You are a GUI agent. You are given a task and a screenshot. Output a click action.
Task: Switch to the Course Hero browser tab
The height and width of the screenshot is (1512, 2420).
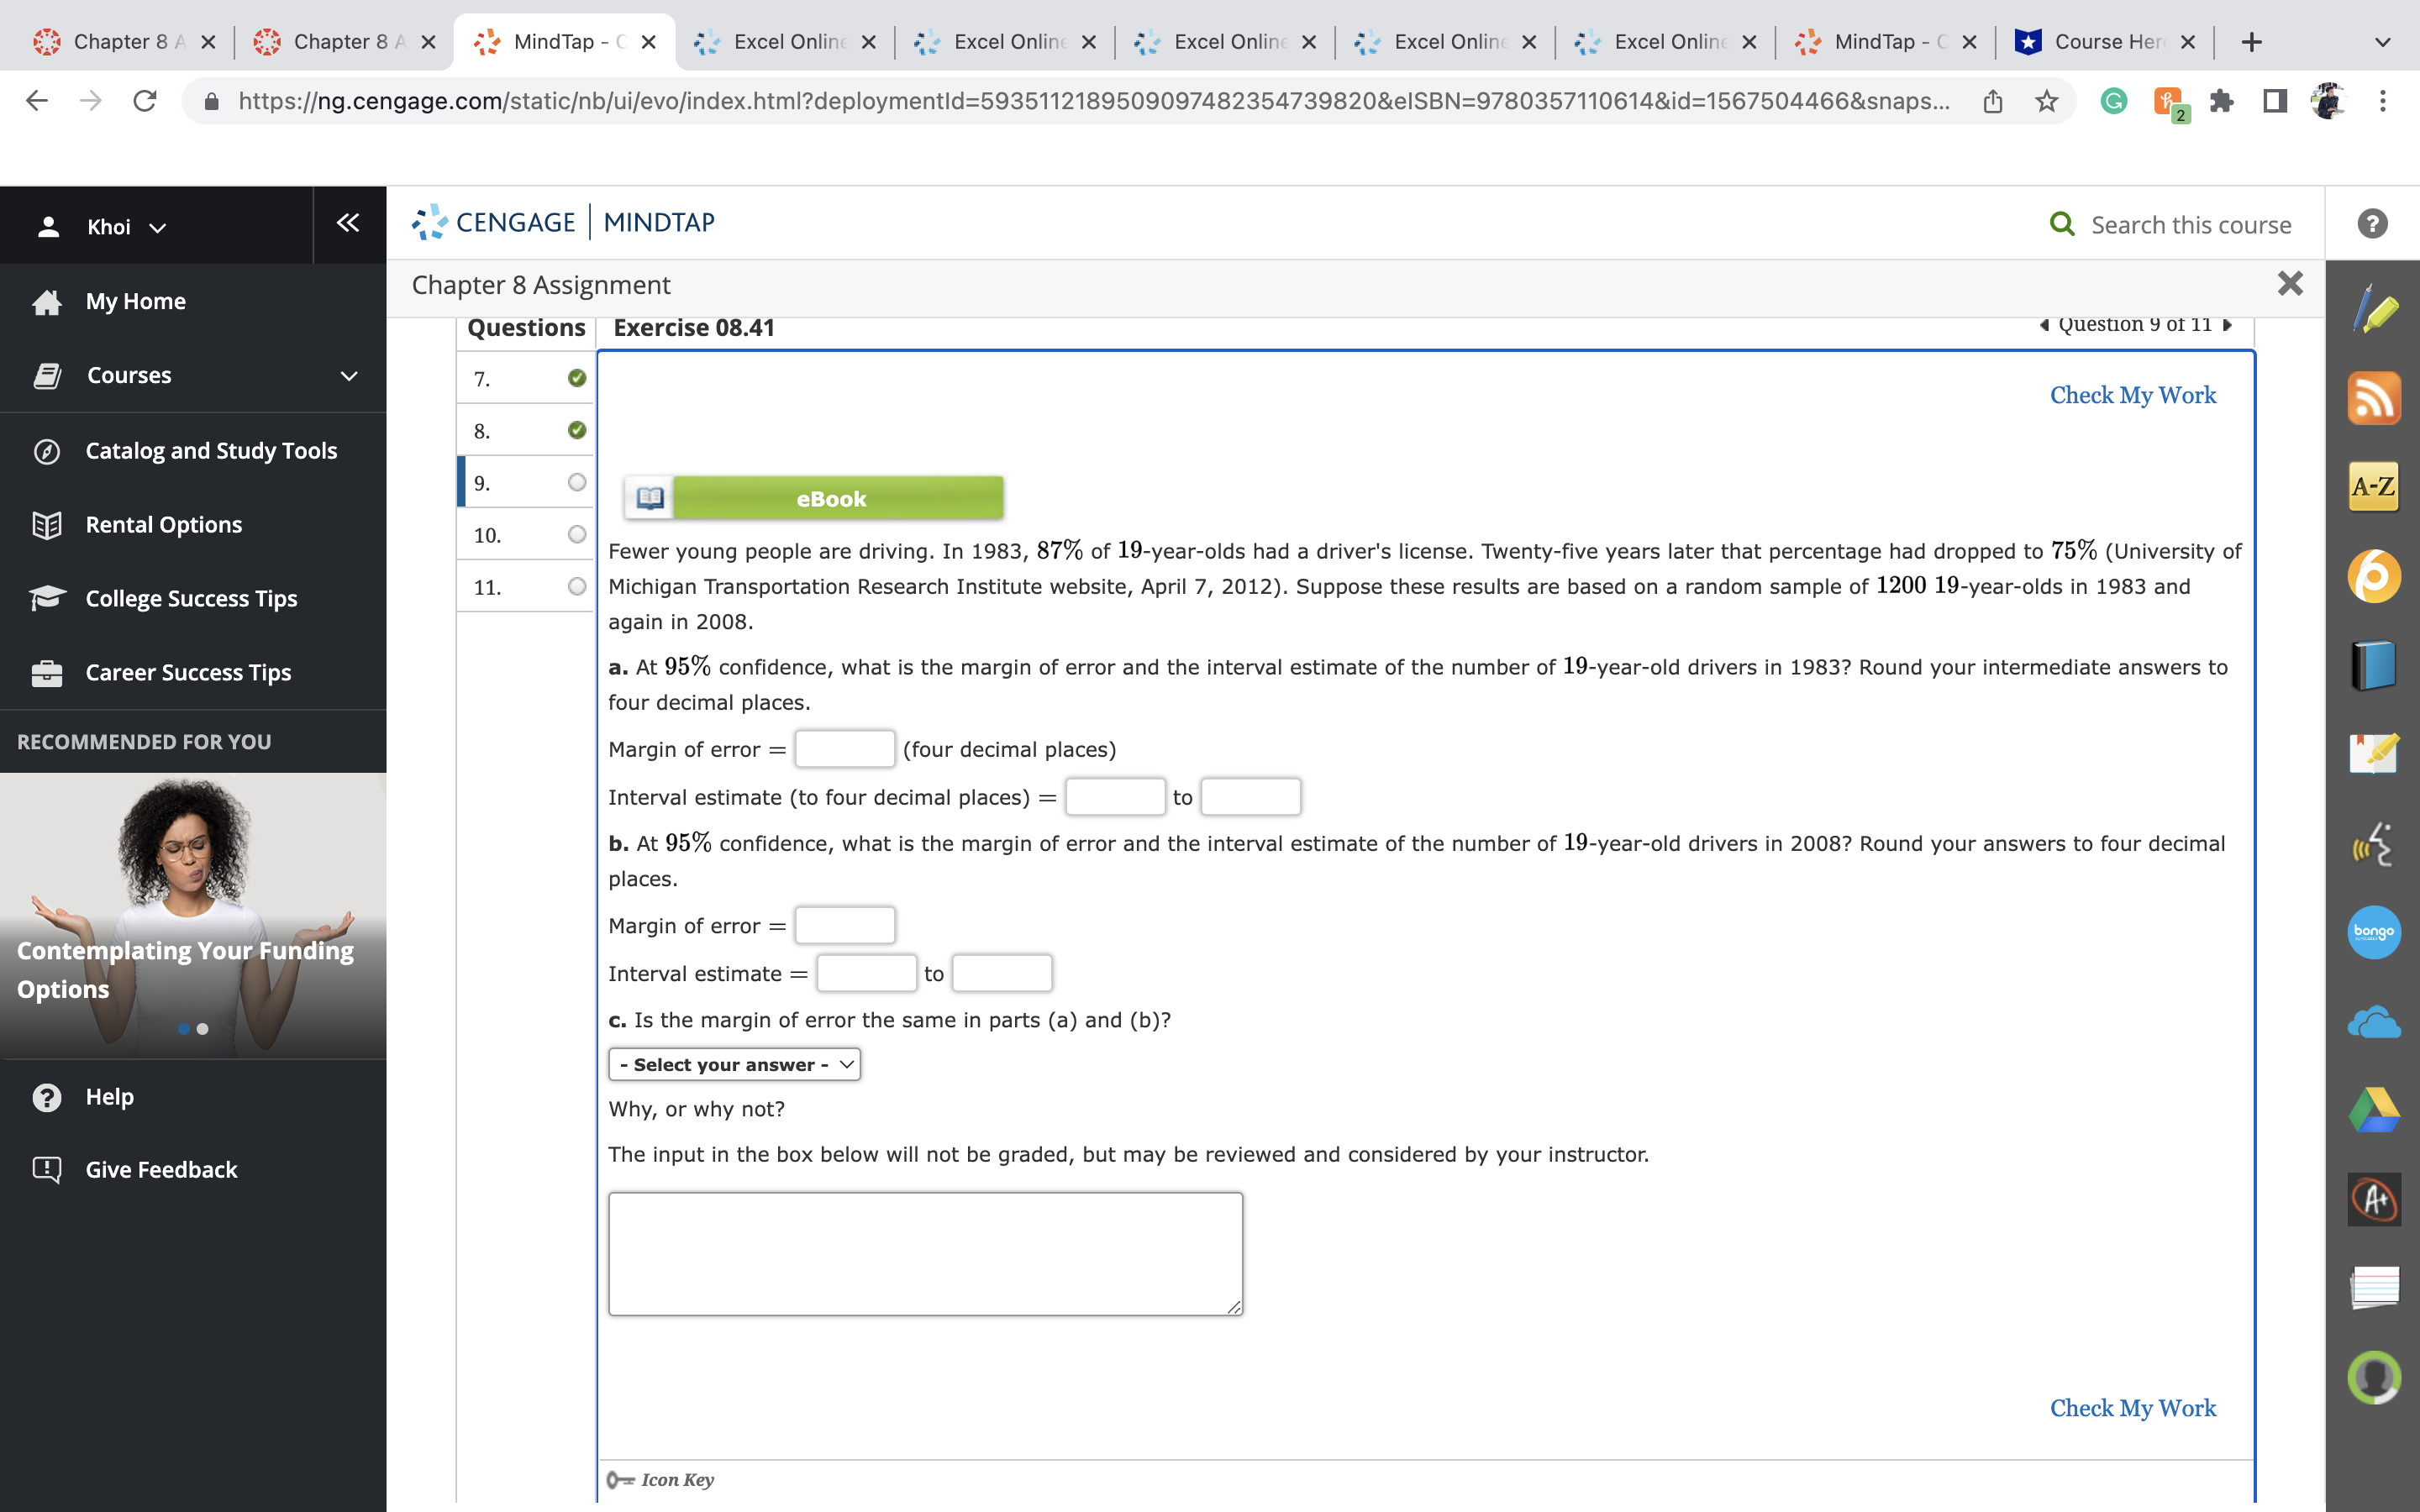click(x=2094, y=42)
